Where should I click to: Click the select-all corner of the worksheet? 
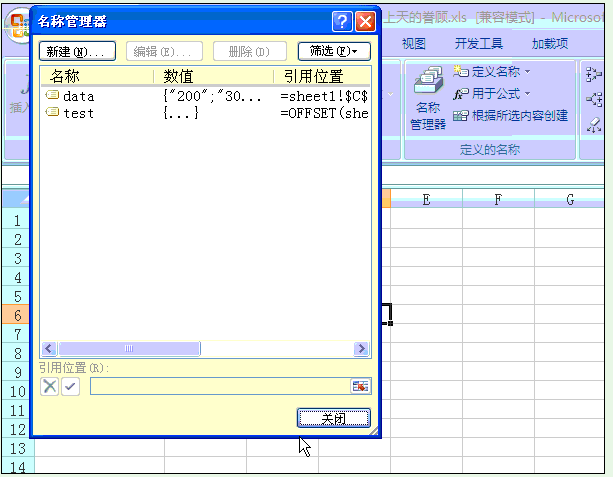coord(16,199)
